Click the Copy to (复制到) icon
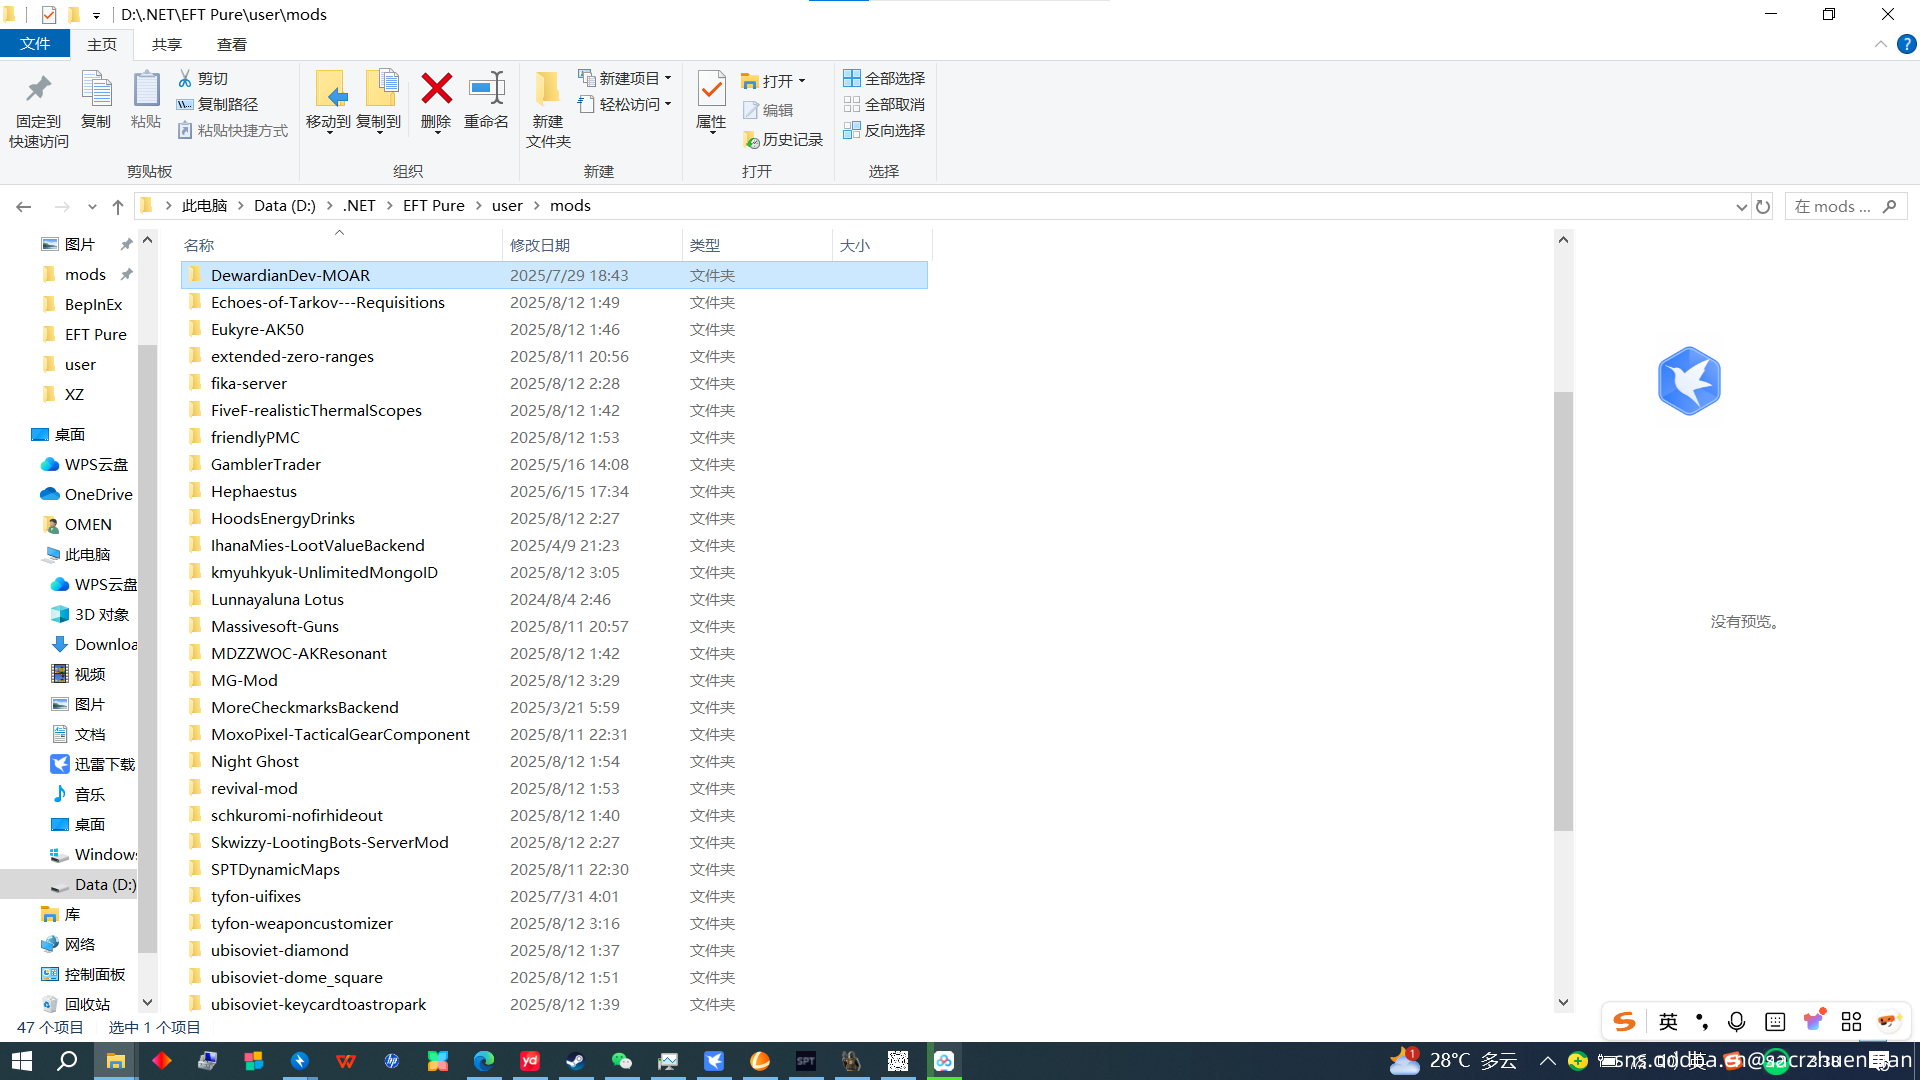The height and width of the screenshot is (1080, 1920). click(x=381, y=89)
